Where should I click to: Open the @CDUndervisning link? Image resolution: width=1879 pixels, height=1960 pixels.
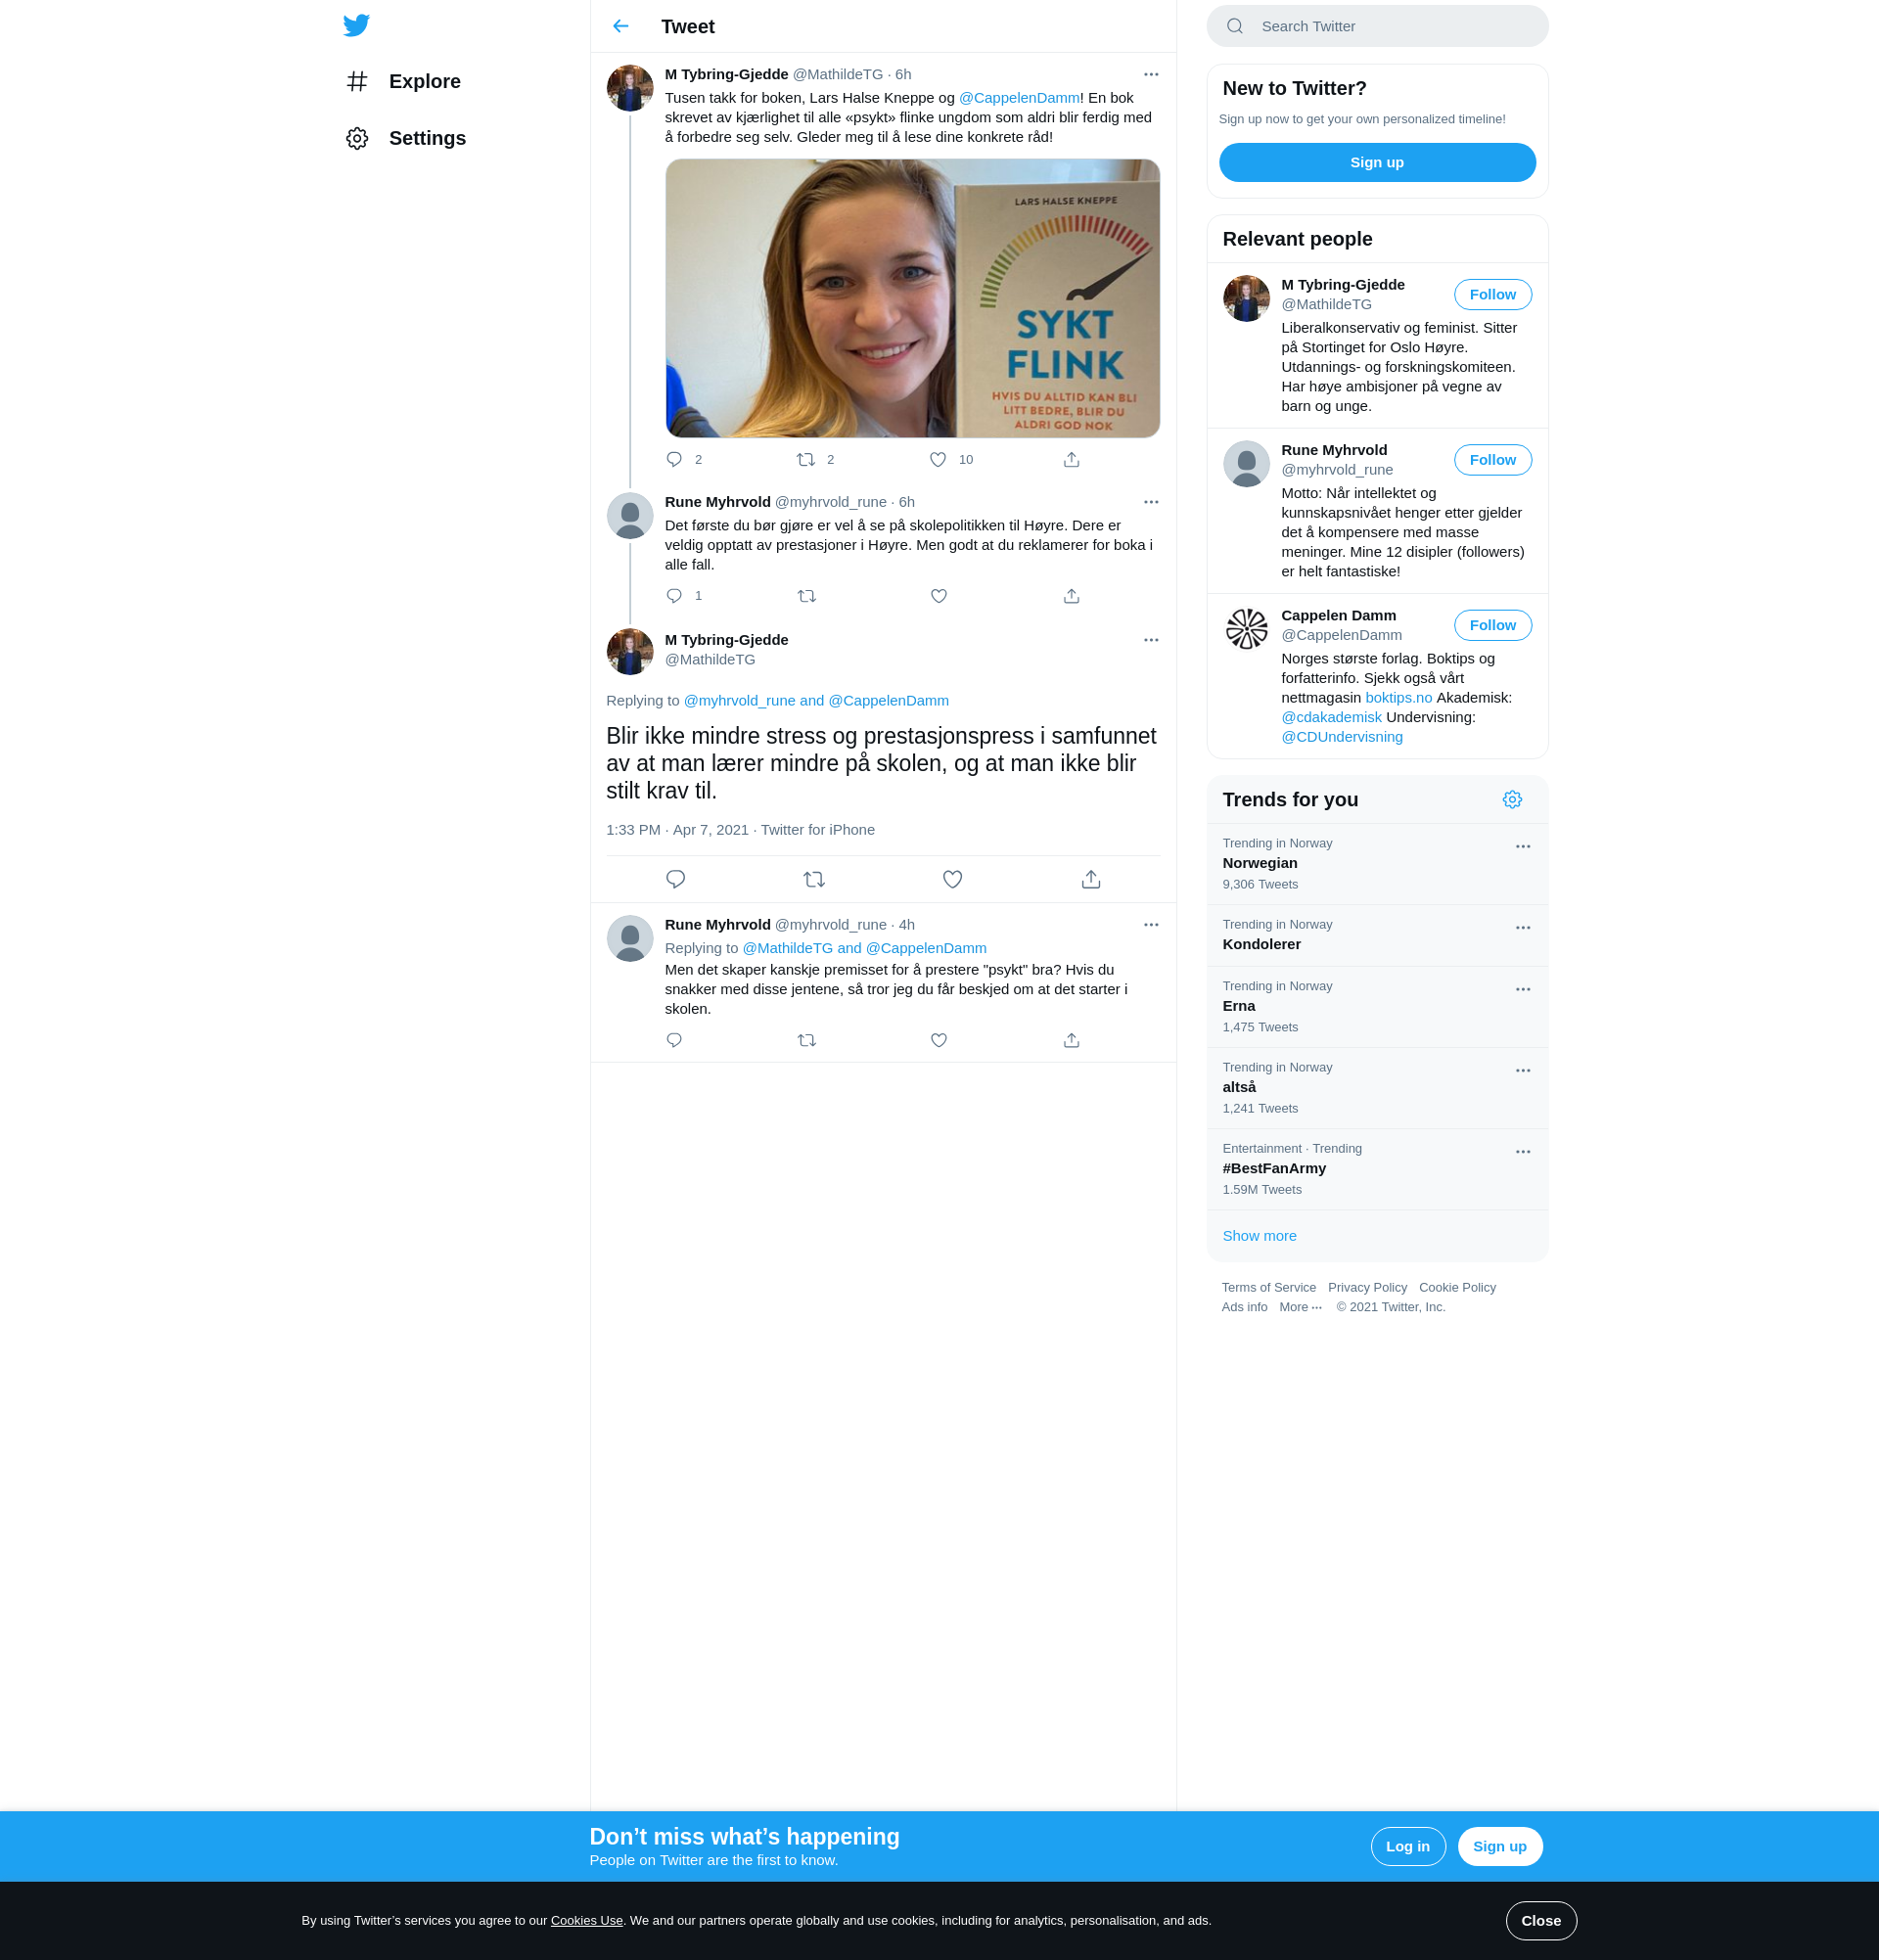[x=1342, y=737]
